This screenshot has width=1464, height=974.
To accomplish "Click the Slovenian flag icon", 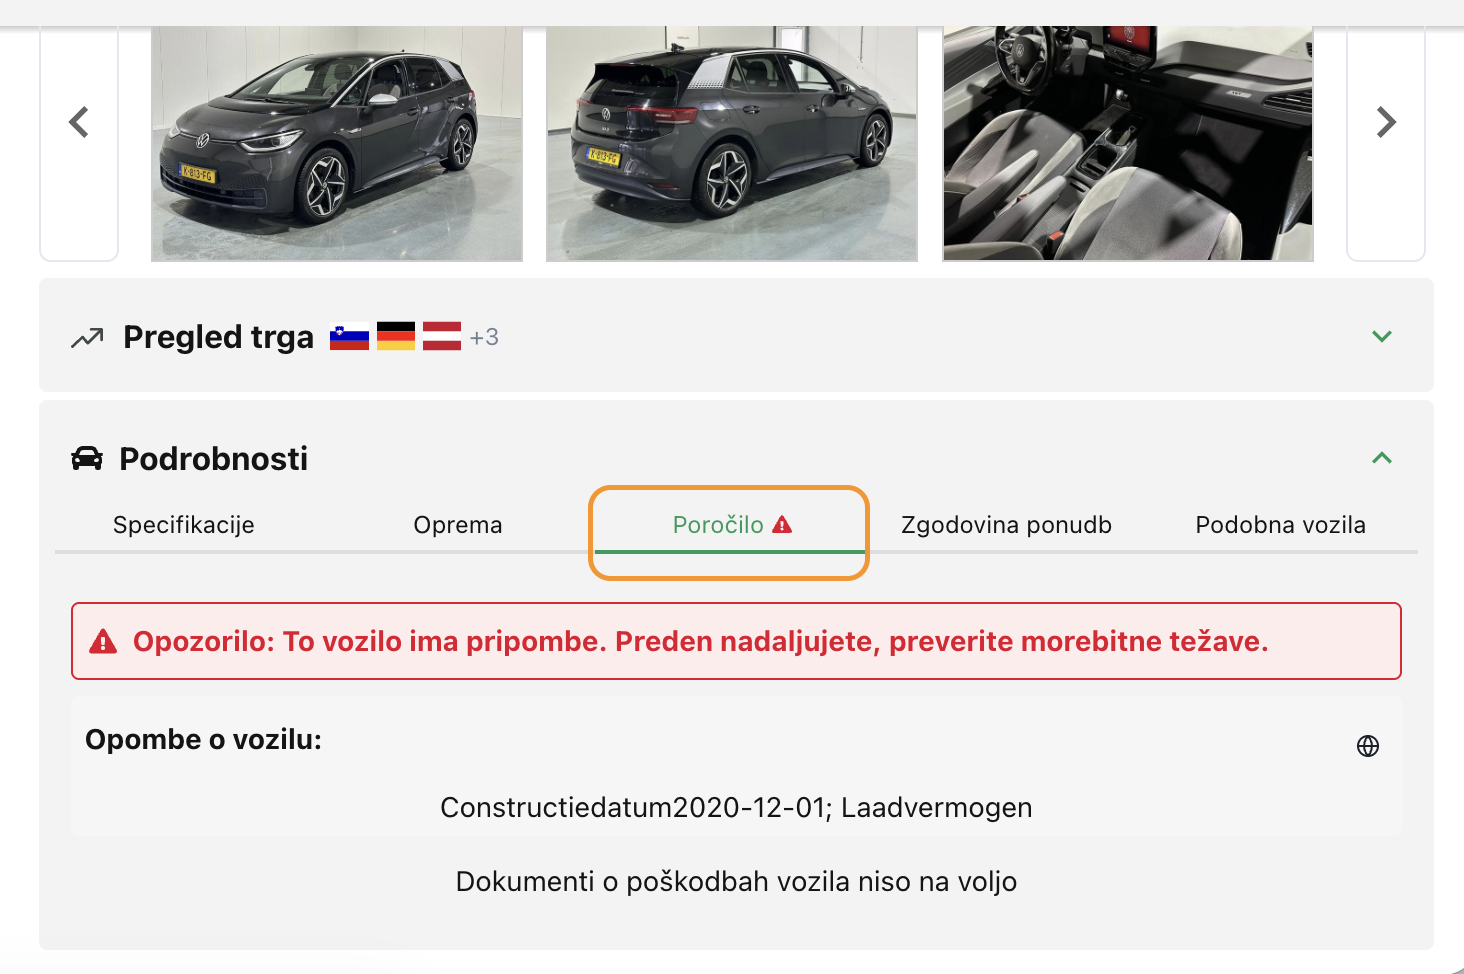I will tap(349, 337).
